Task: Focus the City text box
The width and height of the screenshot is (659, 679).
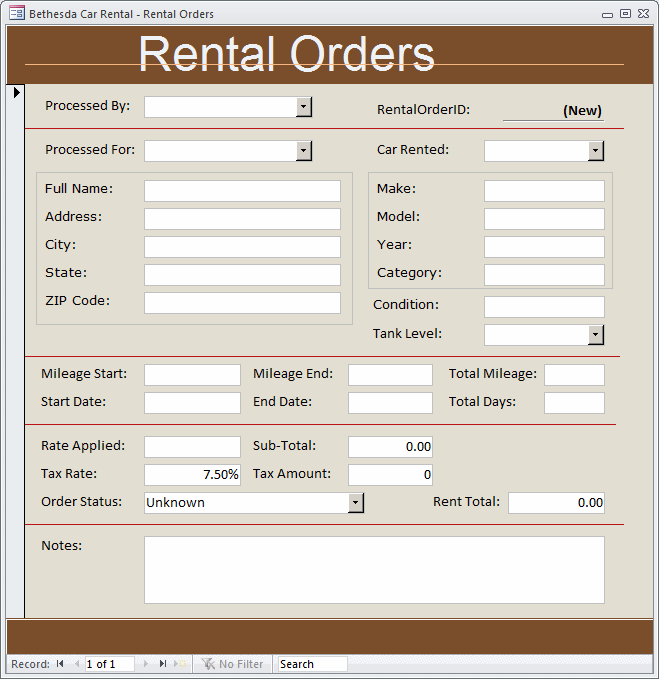Action: pos(242,247)
